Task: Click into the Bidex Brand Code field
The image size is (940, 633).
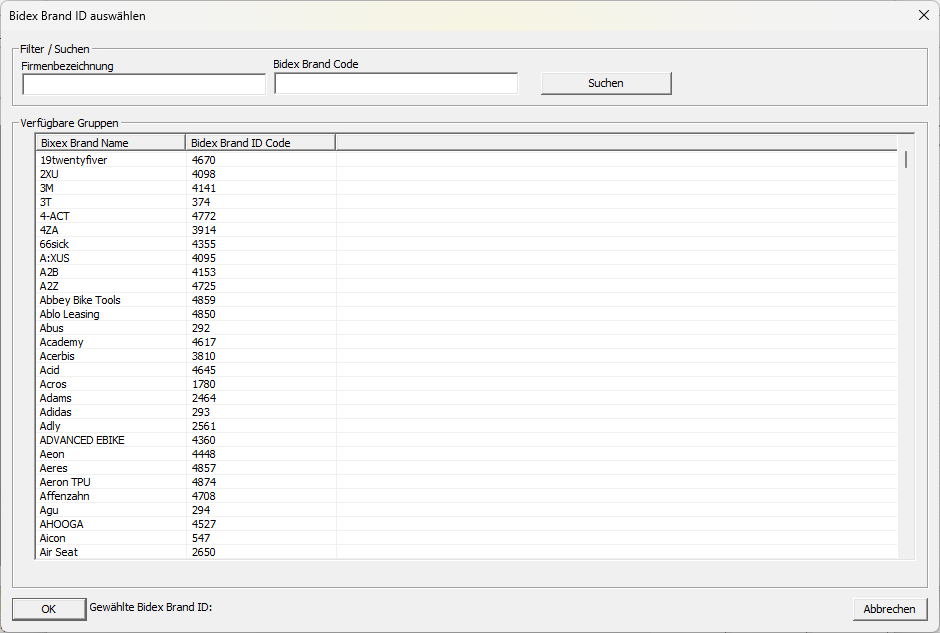Action: (396, 83)
